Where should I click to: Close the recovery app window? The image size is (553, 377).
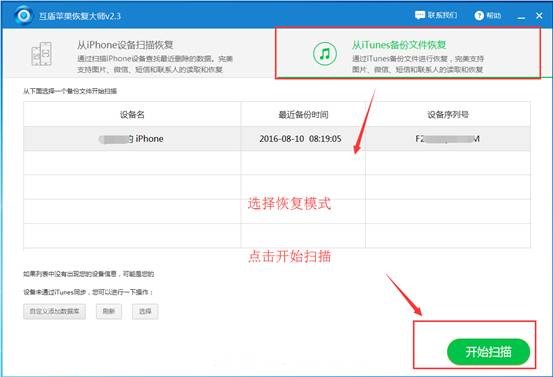pos(539,16)
